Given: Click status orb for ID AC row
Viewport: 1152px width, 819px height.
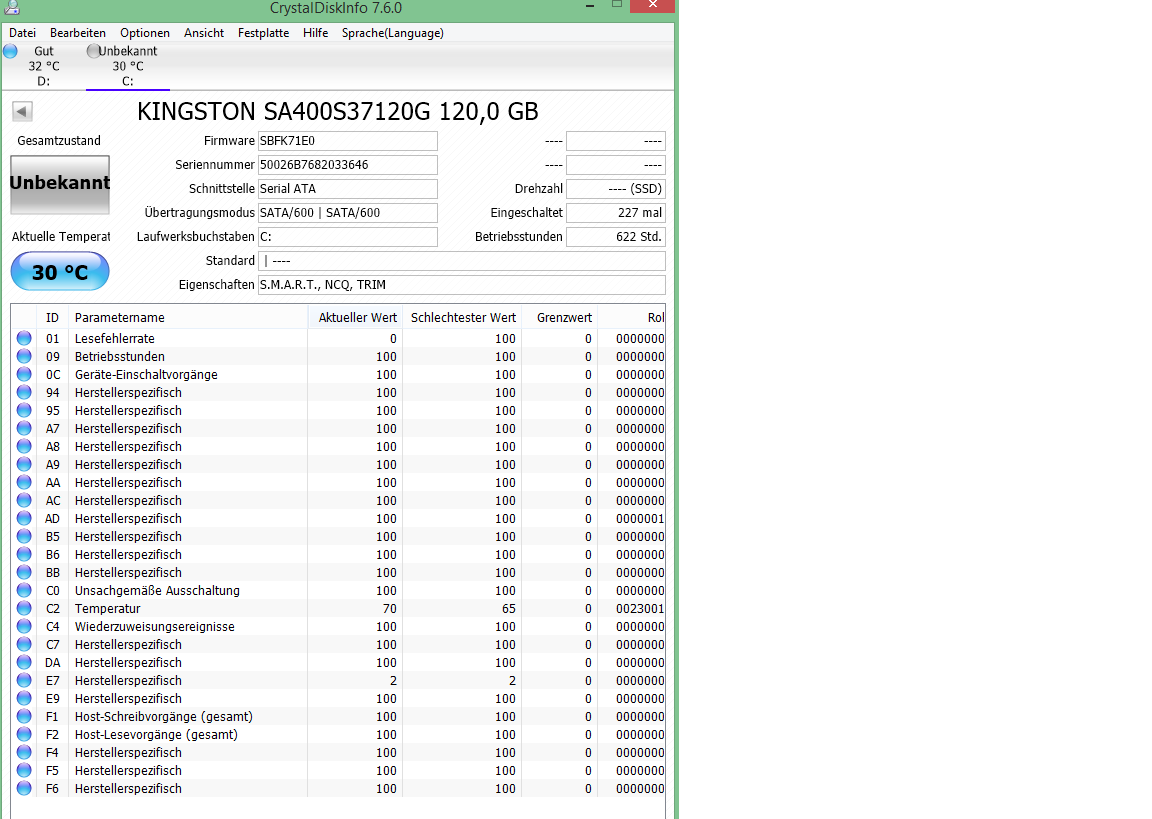Looking at the screenshot, I should (24, 500).
